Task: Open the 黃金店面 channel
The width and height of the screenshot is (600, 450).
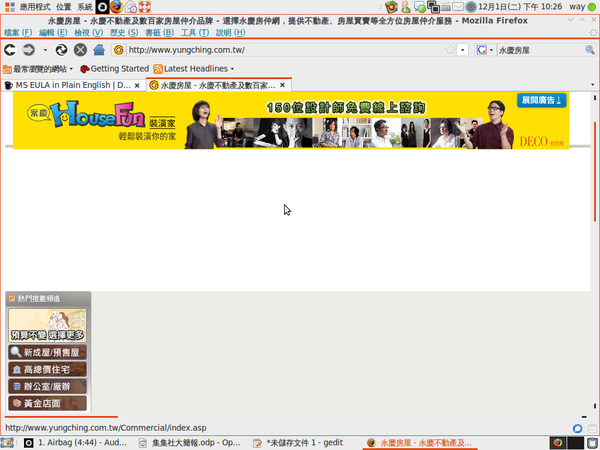Action: [x=47, y=403]
